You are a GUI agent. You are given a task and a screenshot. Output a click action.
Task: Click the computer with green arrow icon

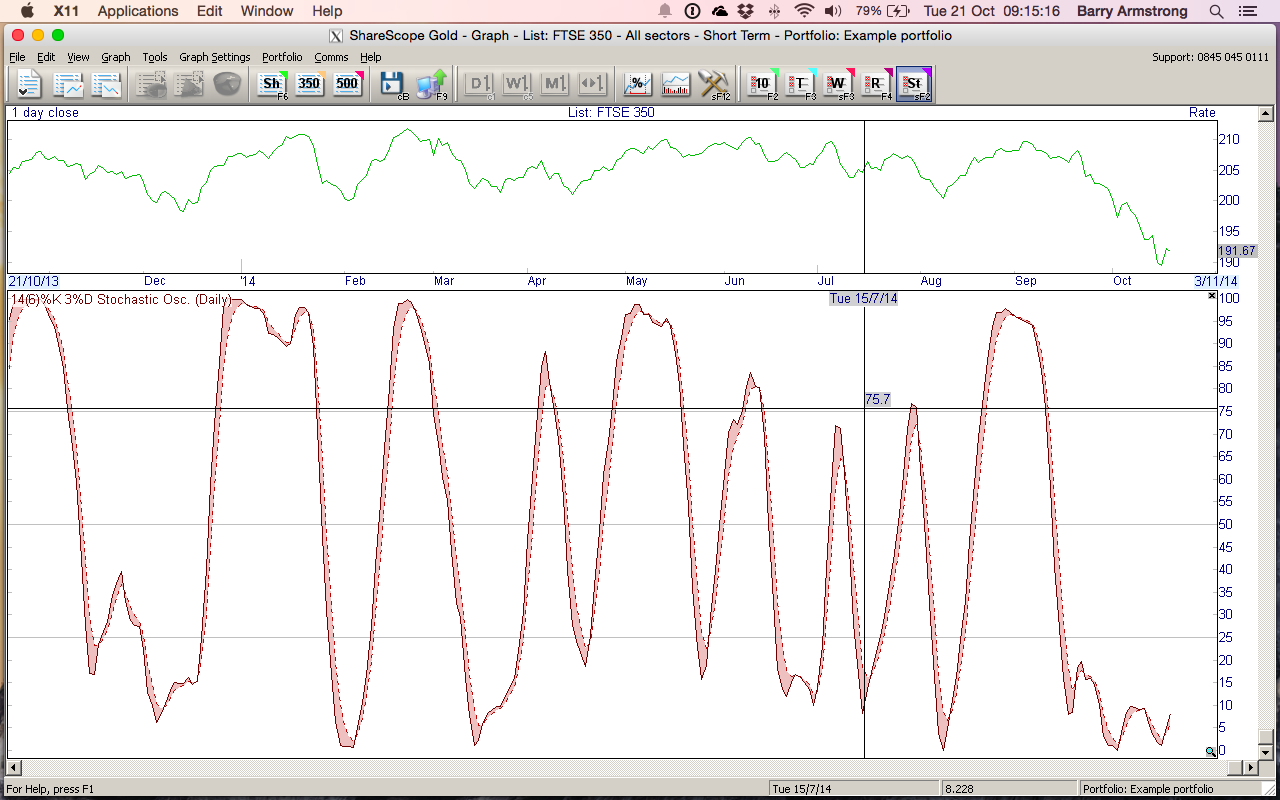(431, 84)
